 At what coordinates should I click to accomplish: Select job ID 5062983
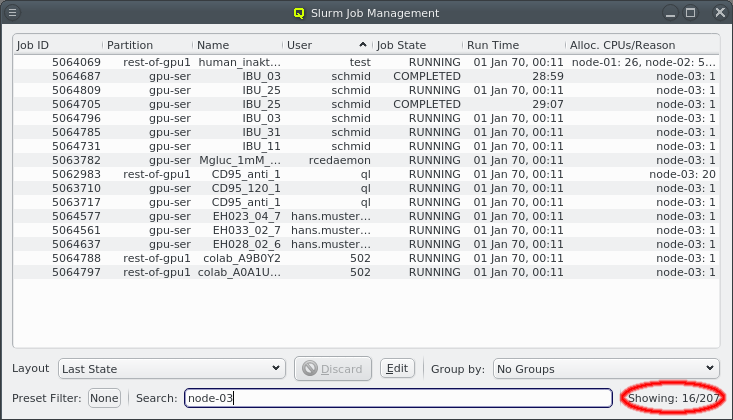(76, 174)
